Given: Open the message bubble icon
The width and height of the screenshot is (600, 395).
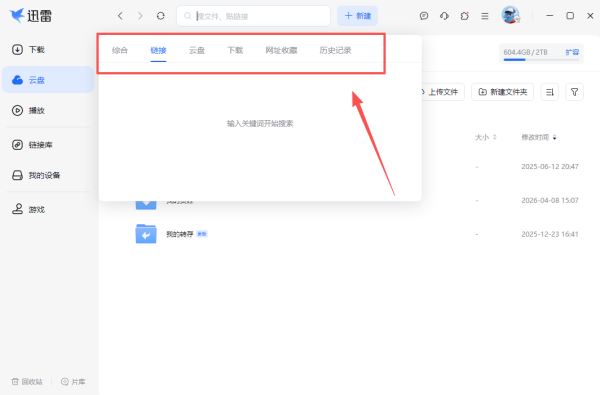Looking at the screenshot, I should [x=424, y=16].
